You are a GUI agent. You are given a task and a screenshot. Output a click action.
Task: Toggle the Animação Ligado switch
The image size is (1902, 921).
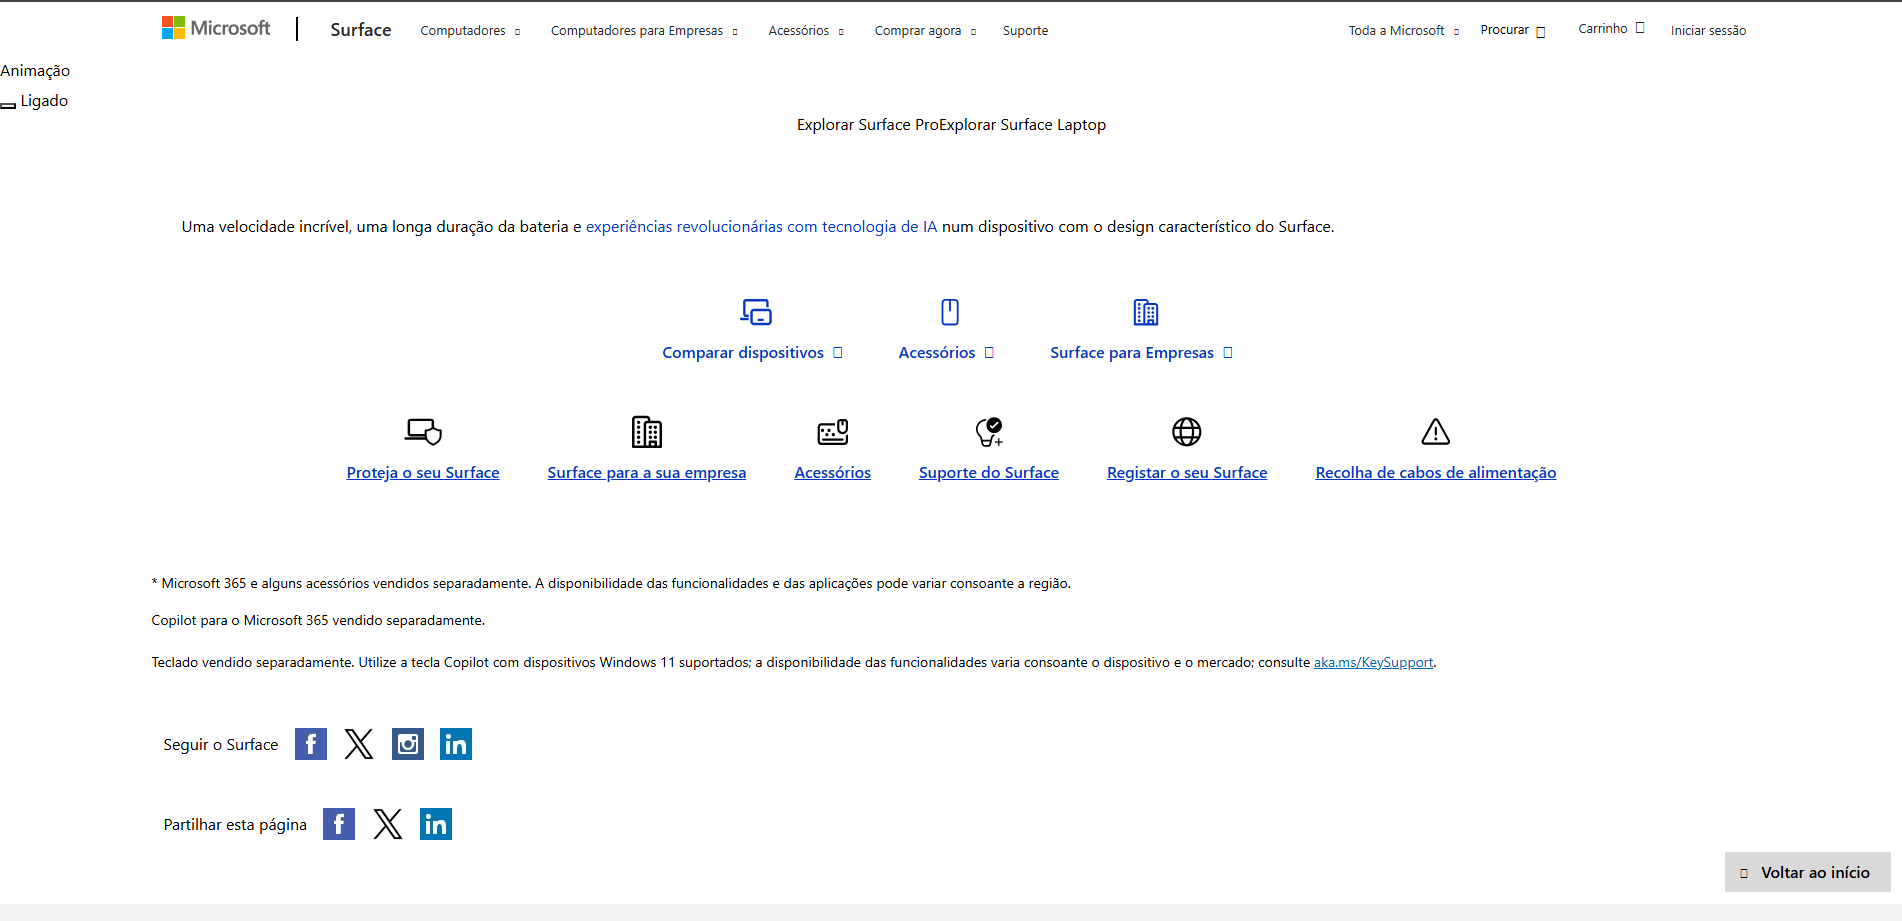pos(8,104)
